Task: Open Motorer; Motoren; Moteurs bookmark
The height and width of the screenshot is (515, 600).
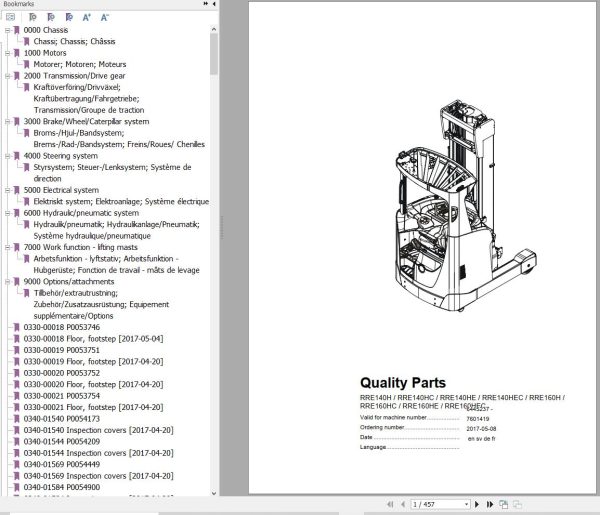Action: (x=80, y=64)
